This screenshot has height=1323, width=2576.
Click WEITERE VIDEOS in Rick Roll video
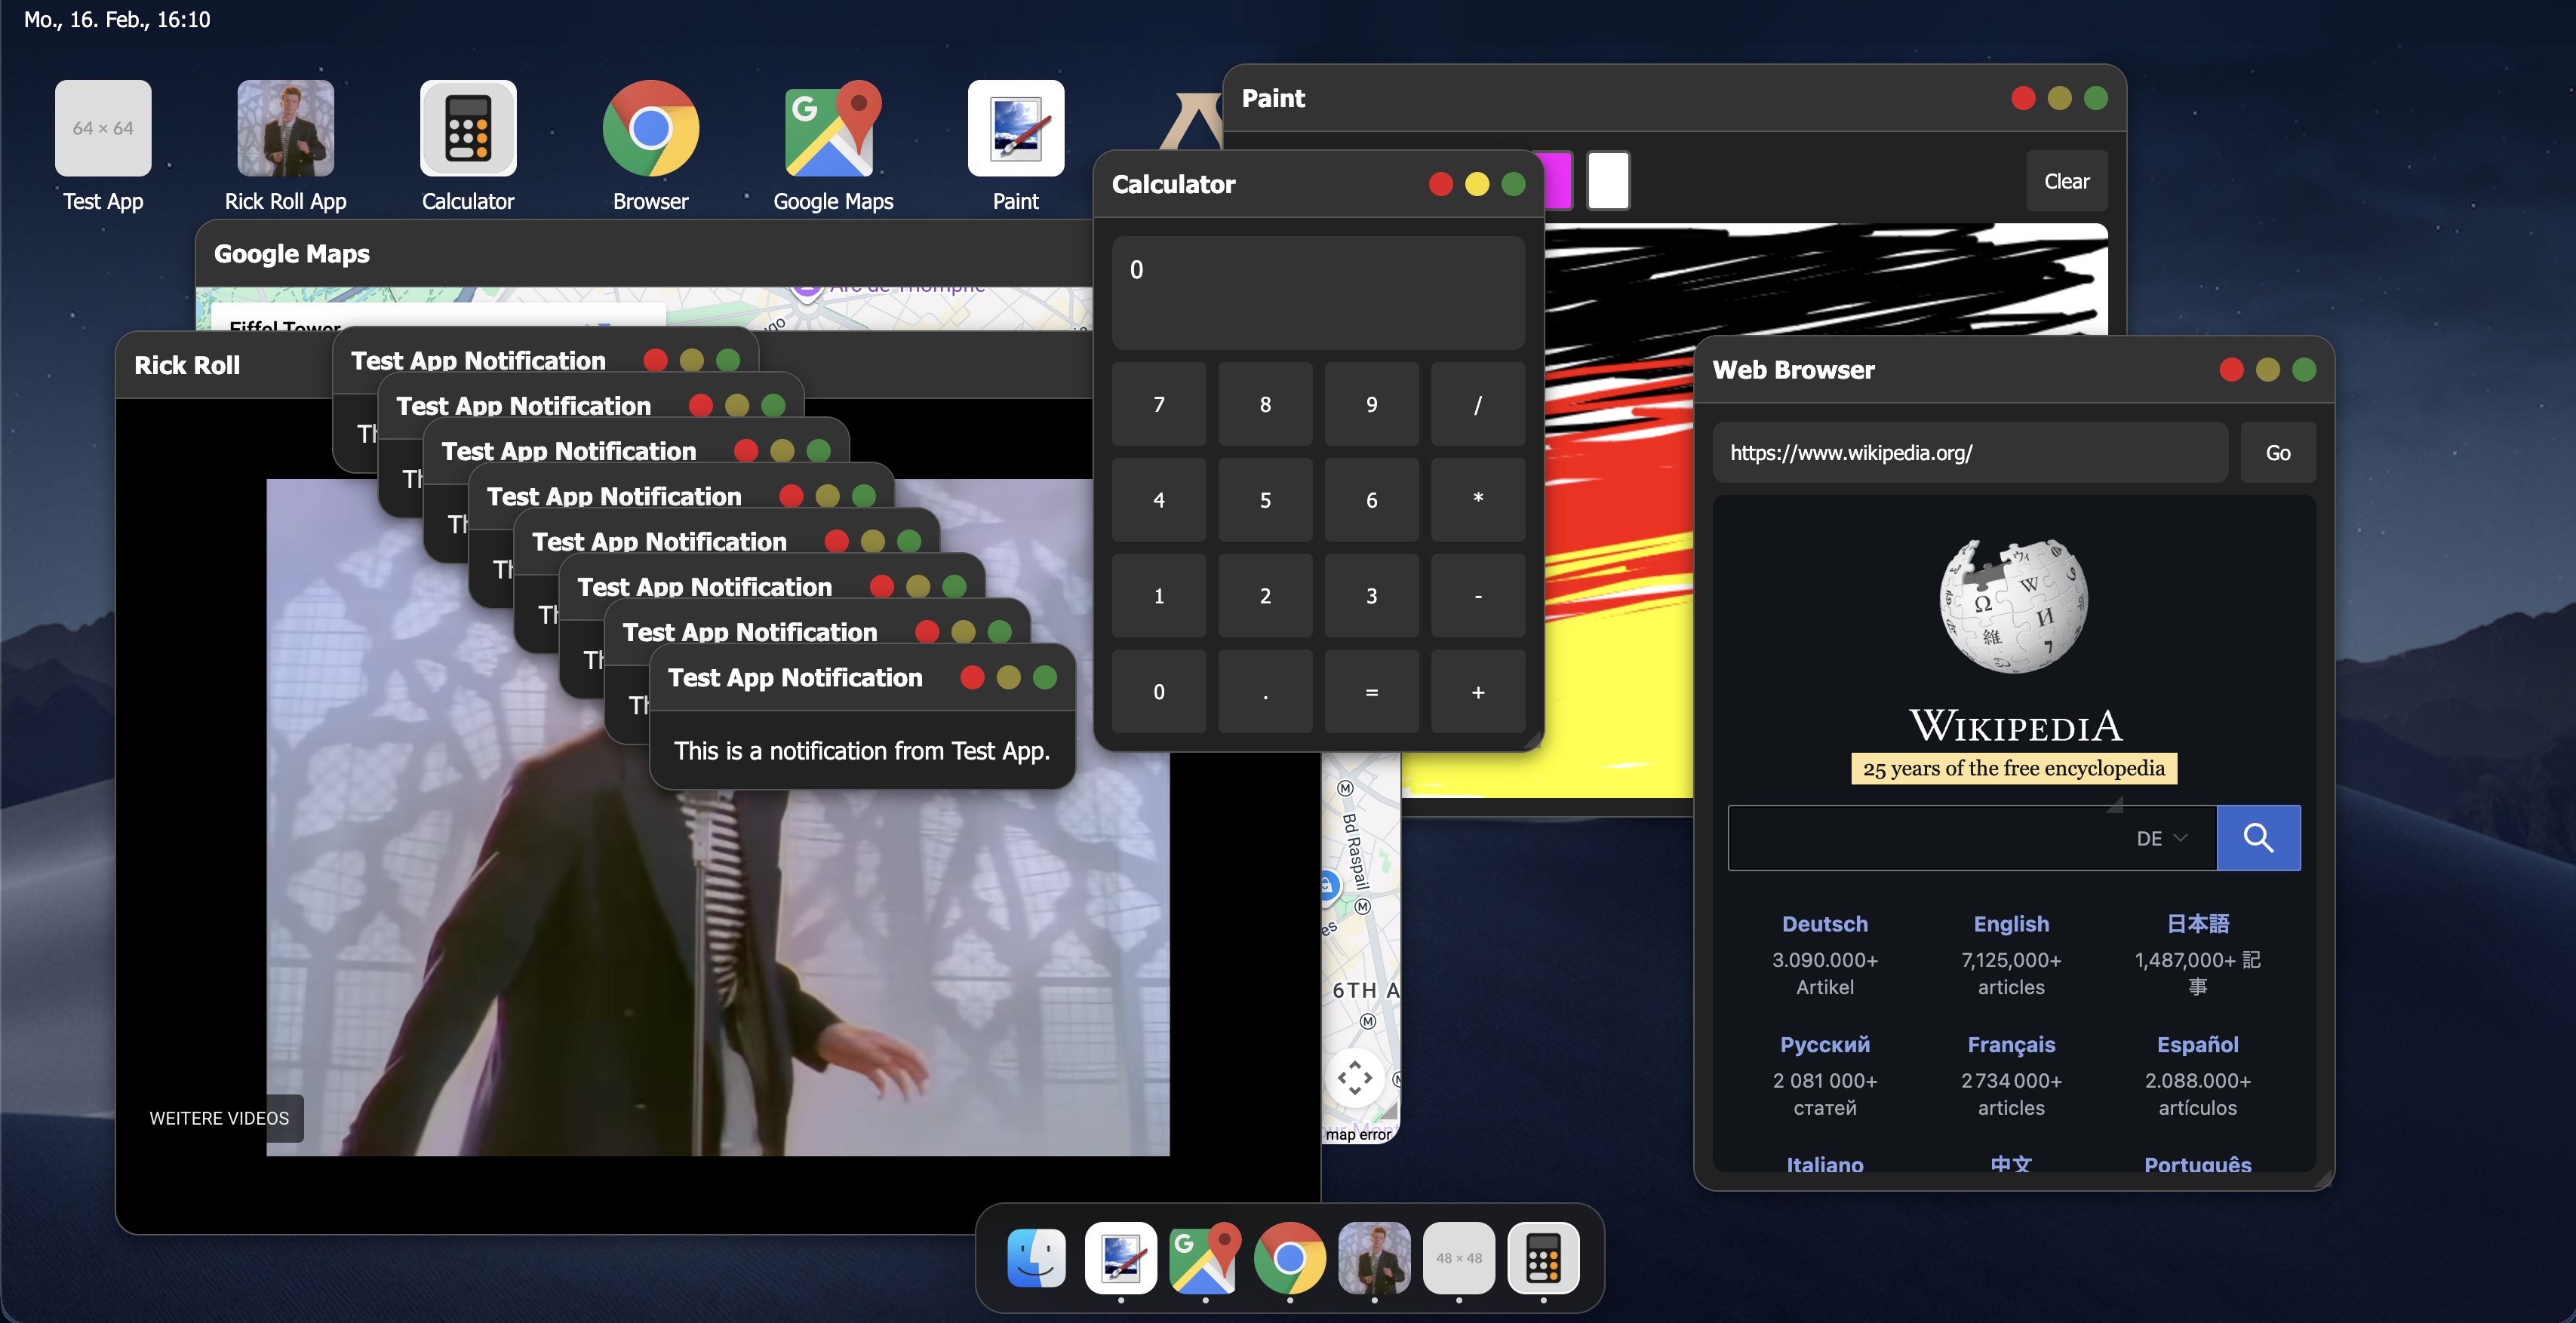219,1118
